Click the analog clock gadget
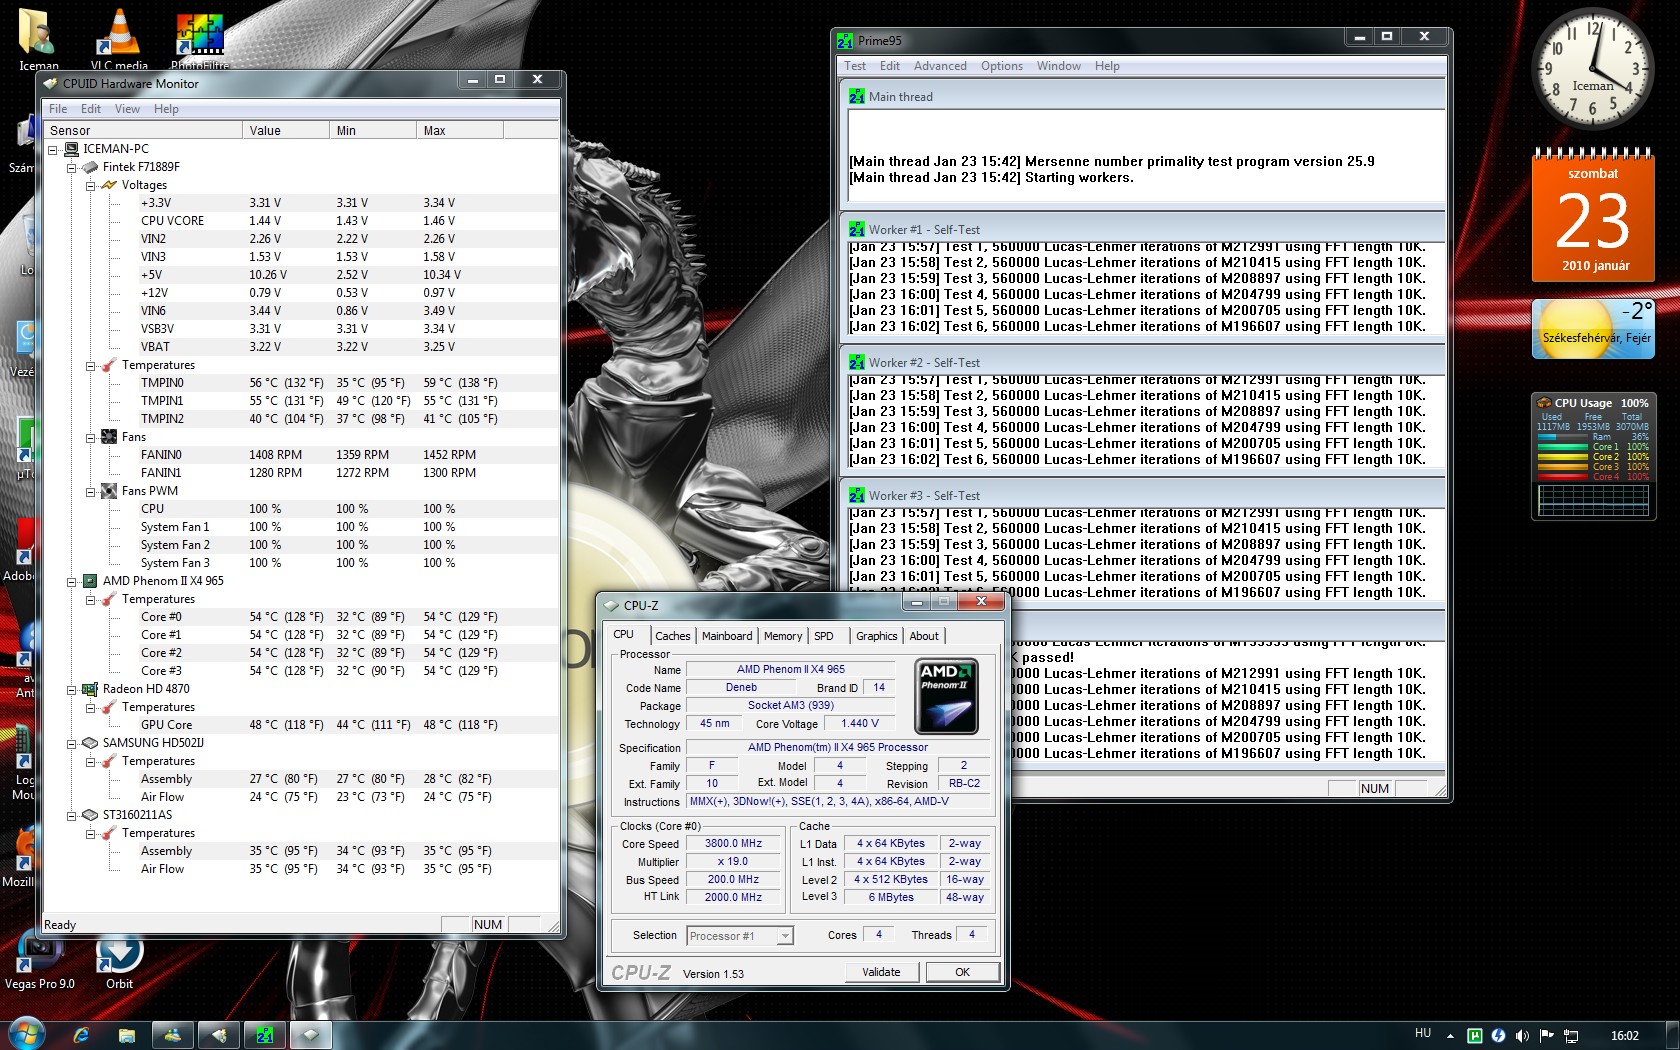Screen dimensions: 1680x1050 tap(1592, 70)
